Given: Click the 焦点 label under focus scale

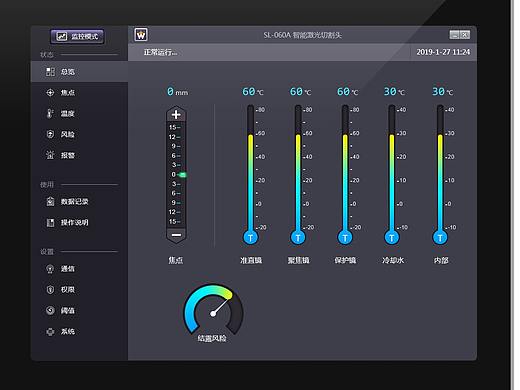Looking at the screenshot, I should (x=176, y=260).
